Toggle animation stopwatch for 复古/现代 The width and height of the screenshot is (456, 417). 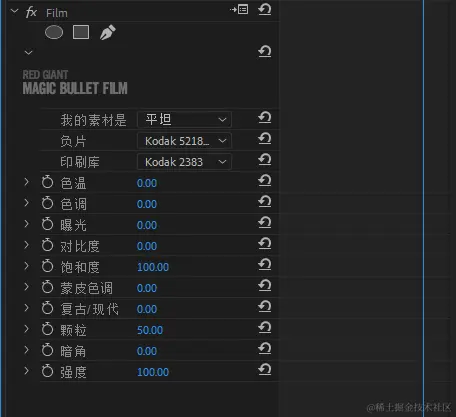[47, 308]
